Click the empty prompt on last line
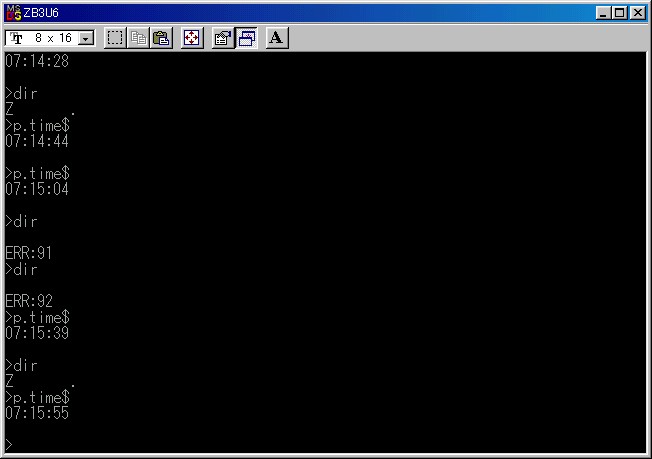The image size is (652, 459). (9, 444)
